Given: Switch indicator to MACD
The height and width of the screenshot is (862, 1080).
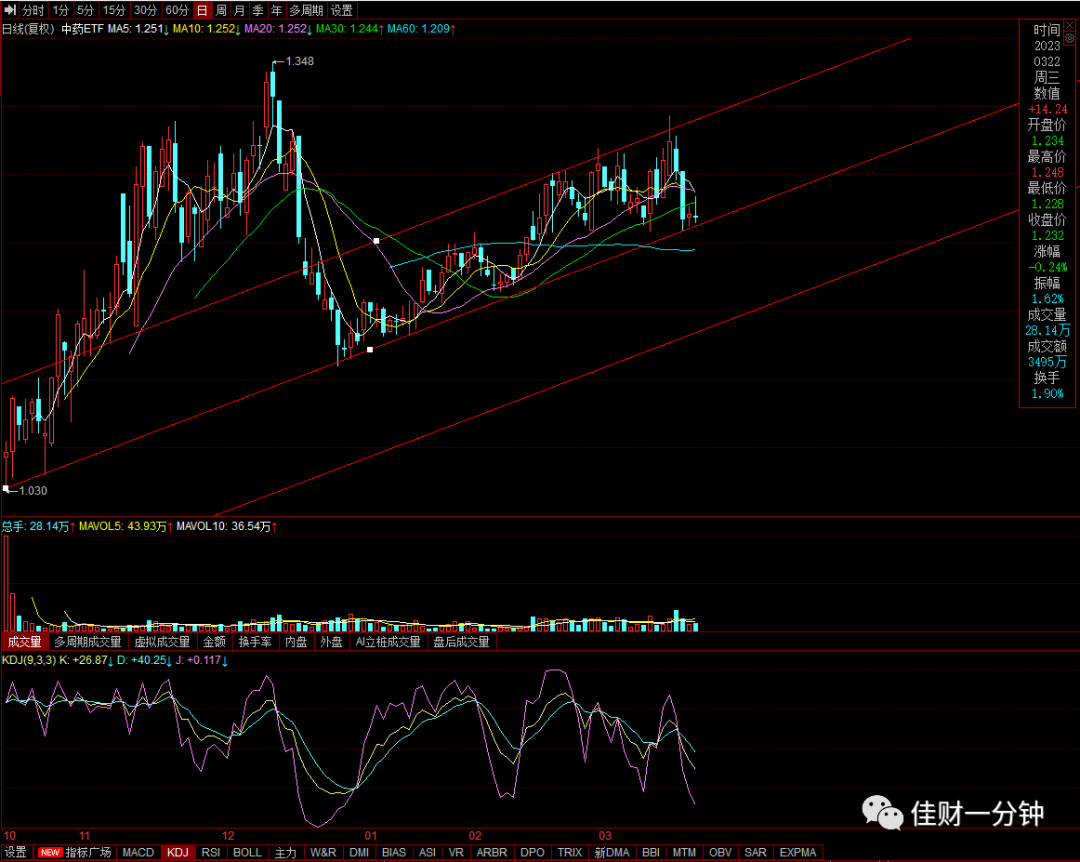Looking at the screenshot, I should coord(138,852).
